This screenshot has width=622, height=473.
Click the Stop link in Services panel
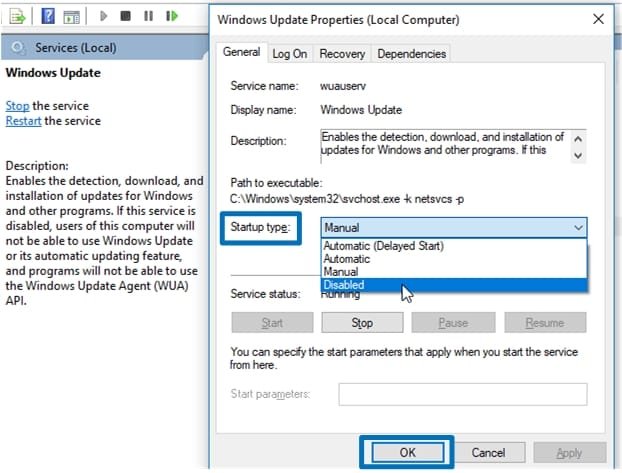coord(17,106)
